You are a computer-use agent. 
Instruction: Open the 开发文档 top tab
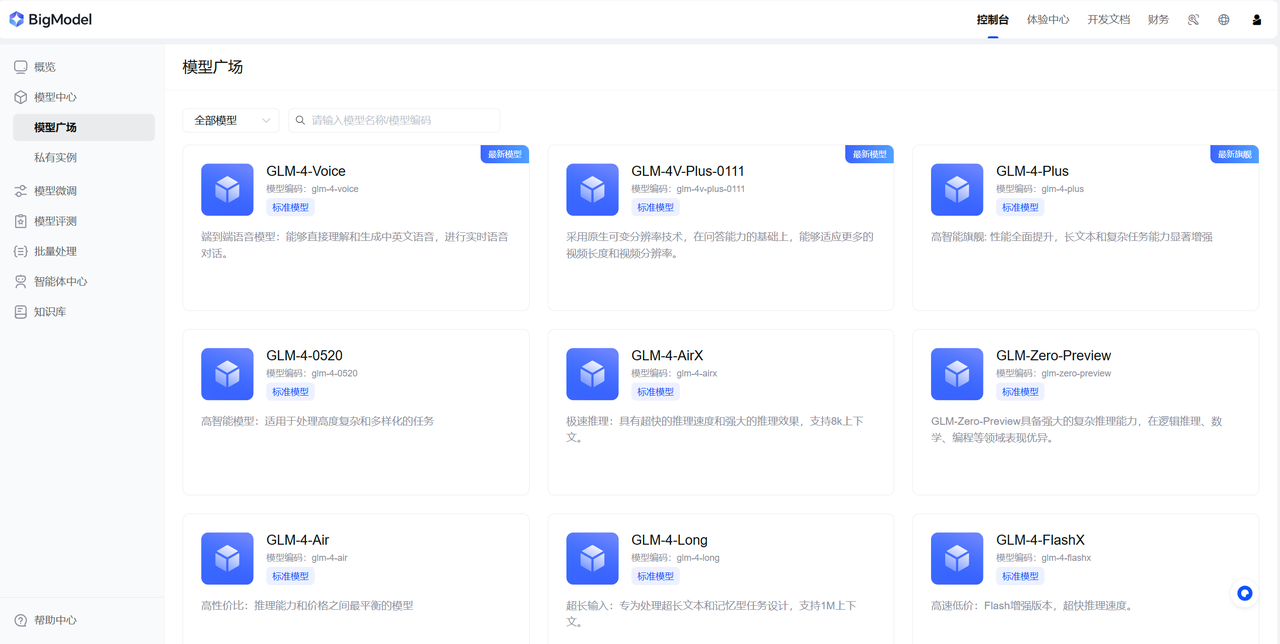(1109, 20)
